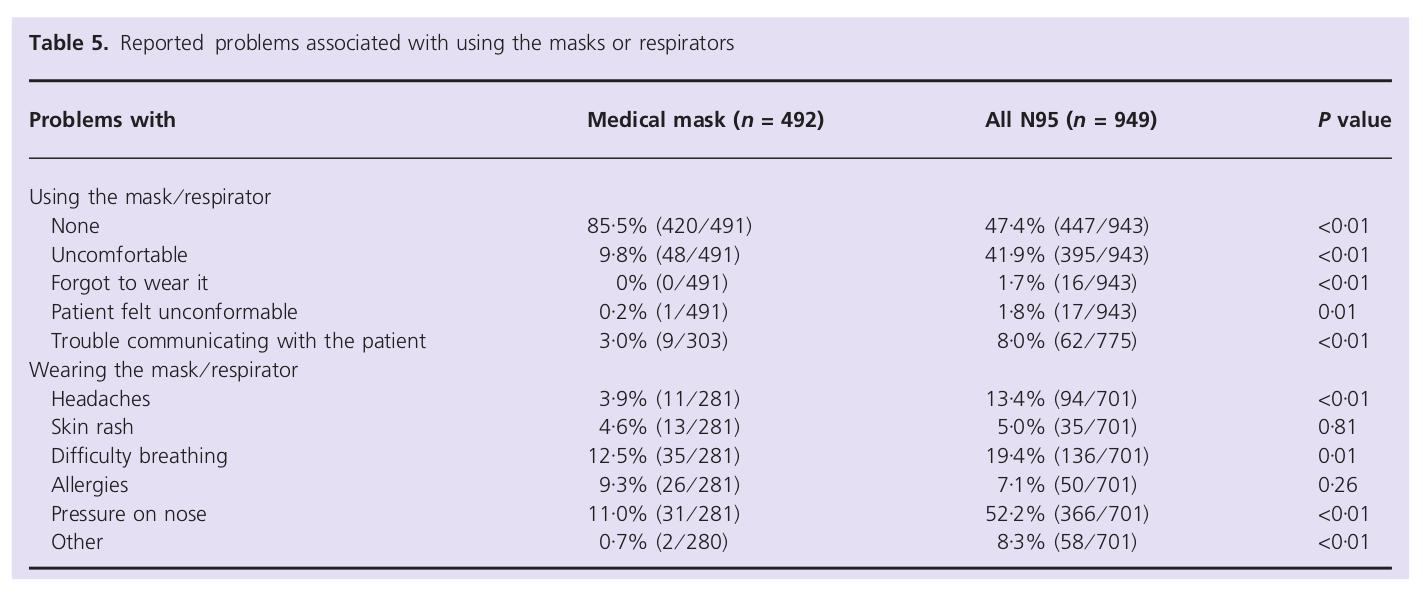This screenshot has height=594, width=1423.
Task: Select the "Skin rash" row label
Action: 92,427
